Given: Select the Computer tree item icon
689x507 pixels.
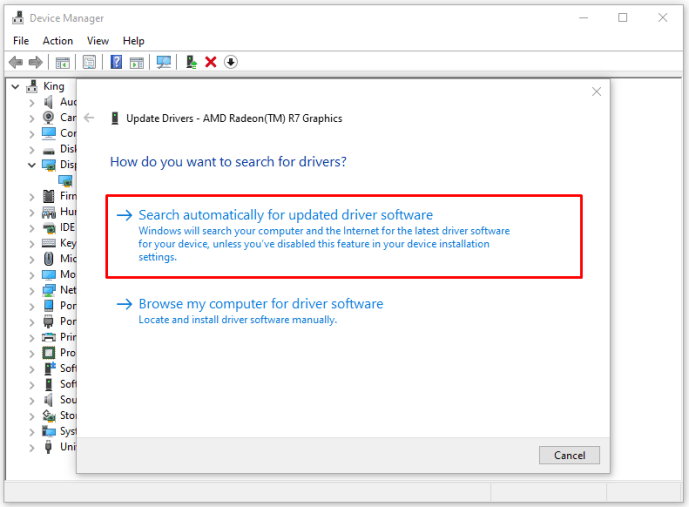Looking at the screenshot, I should pyautogui.click(x=49, y=133).
